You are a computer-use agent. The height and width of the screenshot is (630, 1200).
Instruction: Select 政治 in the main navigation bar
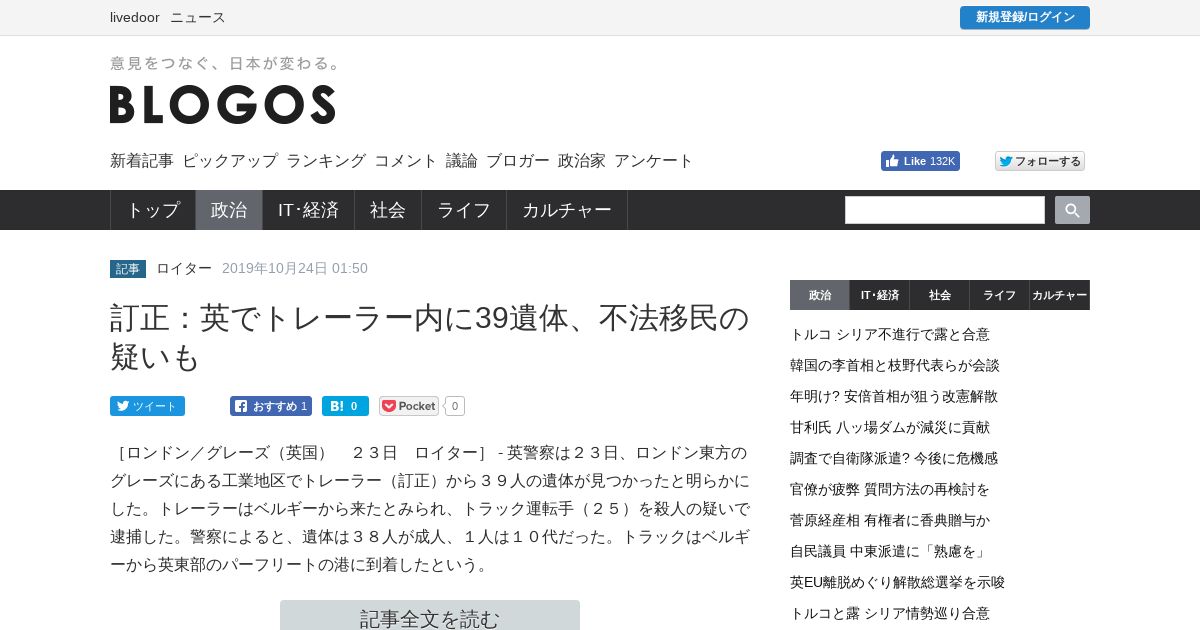coord(229,210)
